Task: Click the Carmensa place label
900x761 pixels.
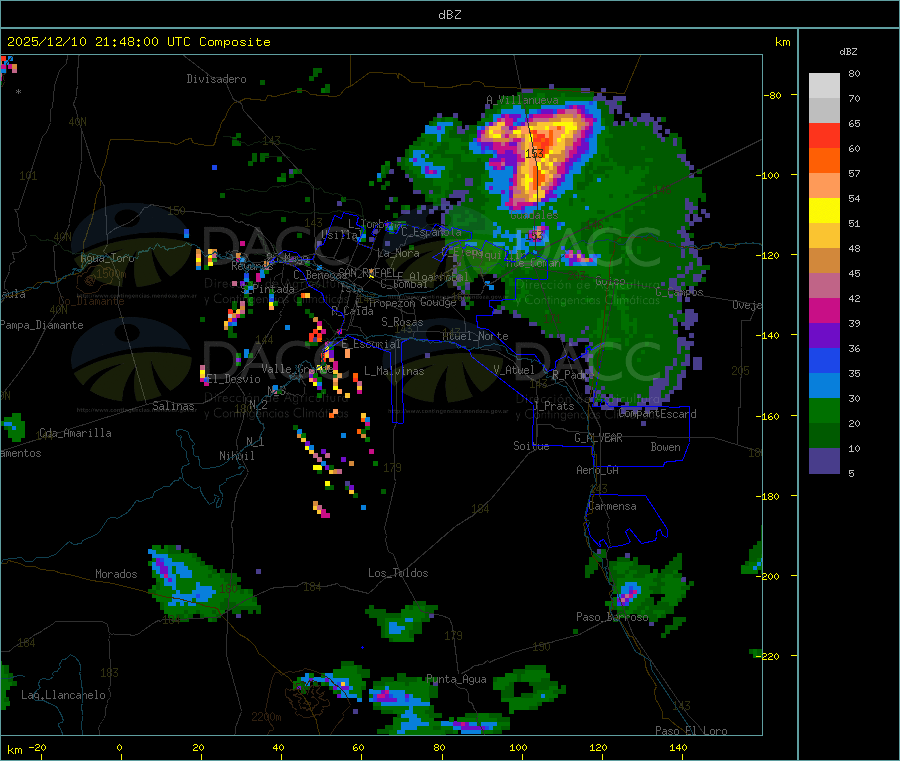Action: (x=612, y=506)
